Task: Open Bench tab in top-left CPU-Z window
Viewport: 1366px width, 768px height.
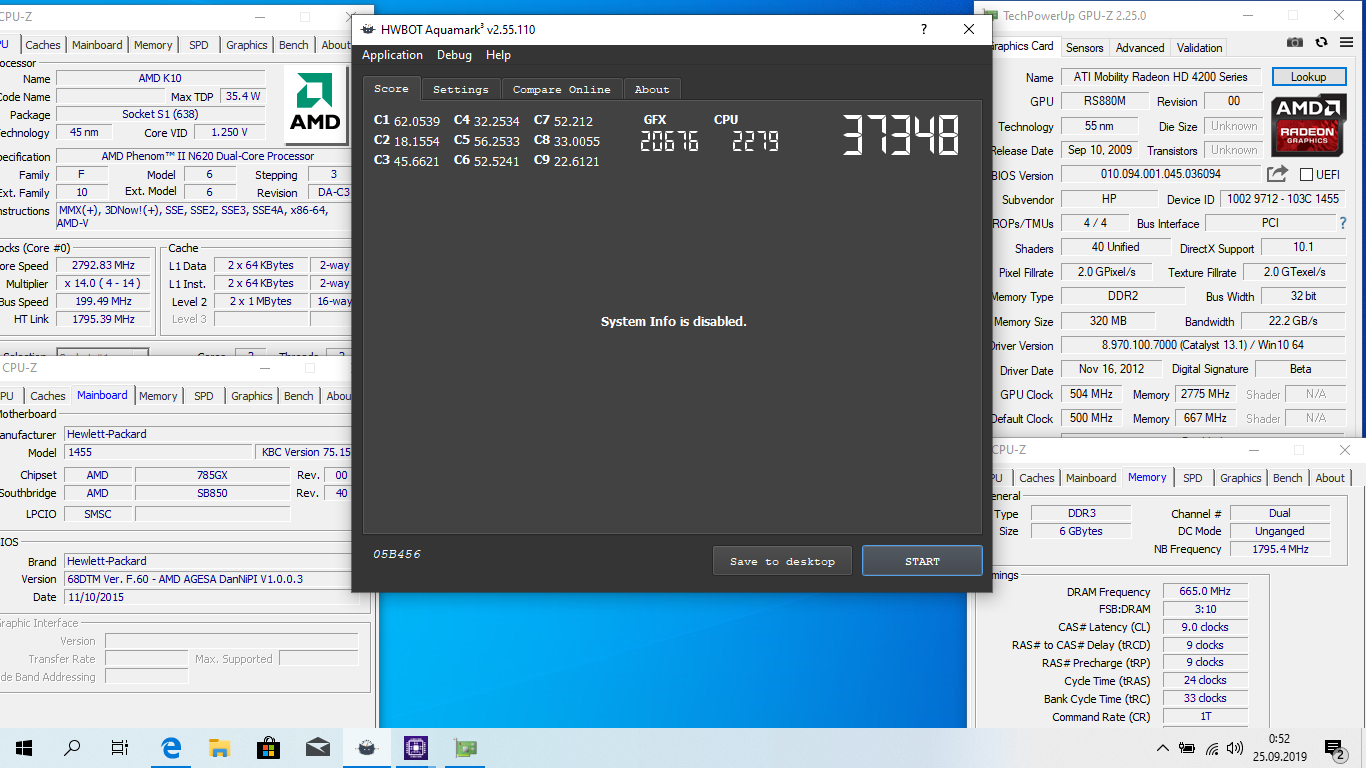Action: click(294, 45)
